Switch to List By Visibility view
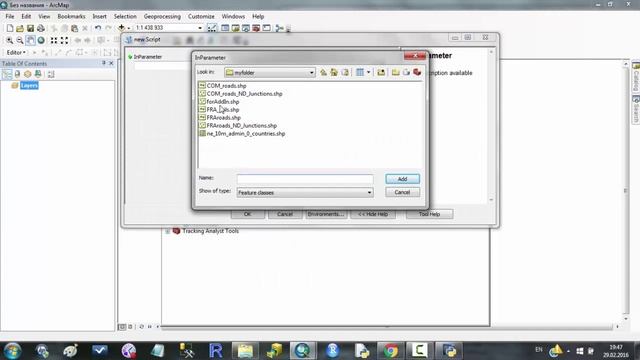The height and width of the screenshot is (360, 640). 28,74
